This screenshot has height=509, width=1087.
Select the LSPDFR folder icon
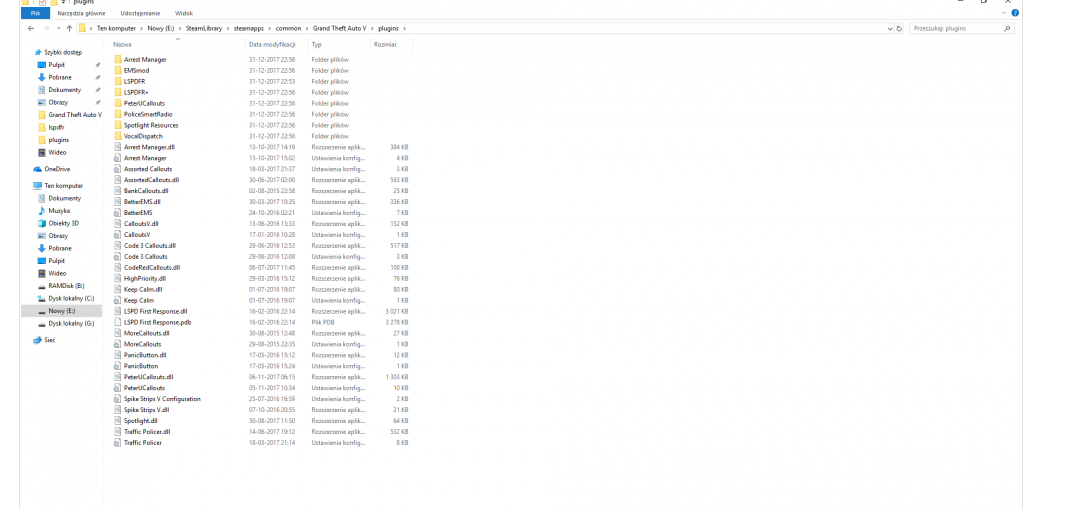(117, 81)
